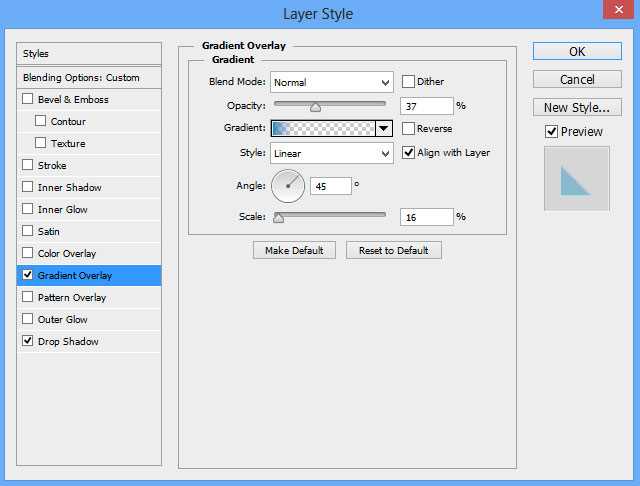Open the Styles section

pos(89,53)
